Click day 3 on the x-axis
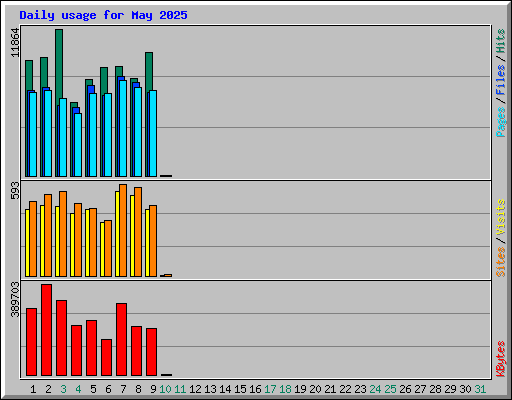The image size is (512, 400). pos(63,389)
